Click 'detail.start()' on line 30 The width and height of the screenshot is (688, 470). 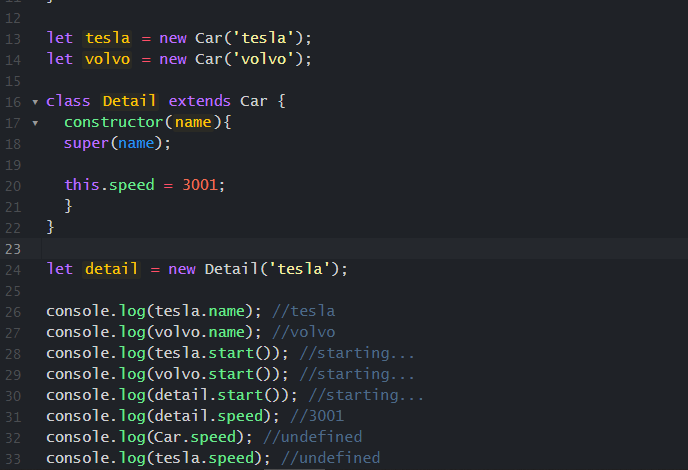[217, 395]
